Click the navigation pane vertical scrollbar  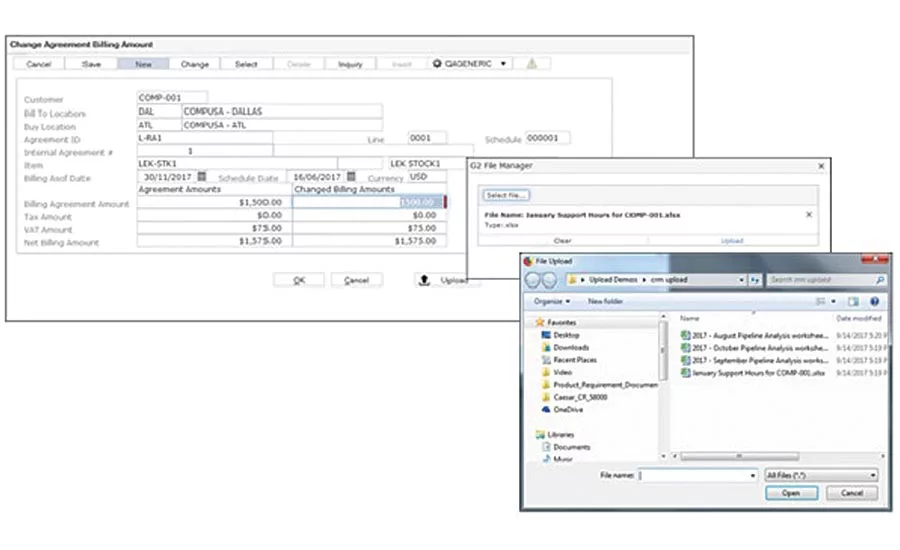(663, 350)
